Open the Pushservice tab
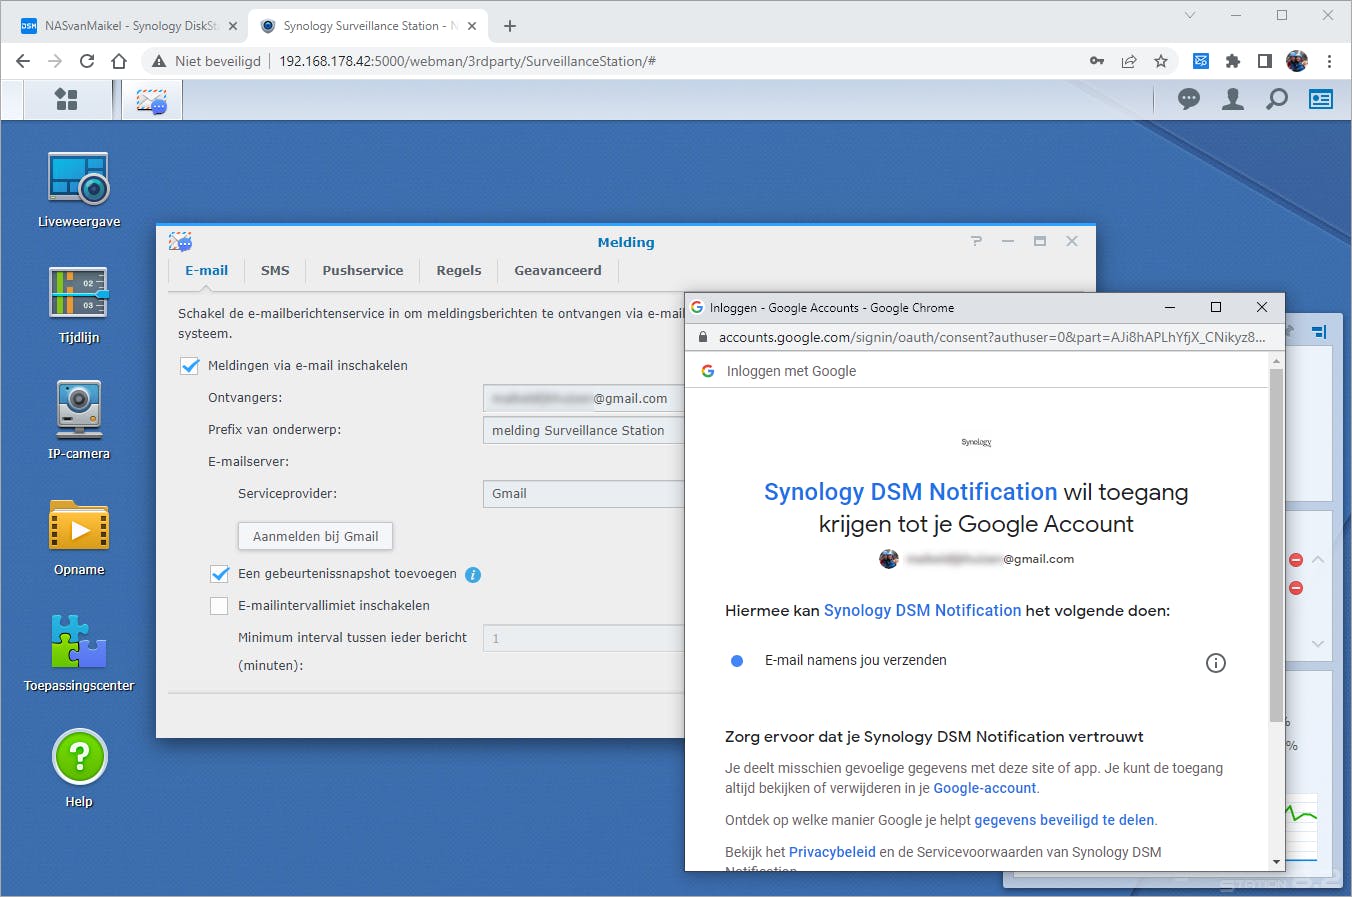The height and width of the screenshot is (897, 1352). point(363,271)
